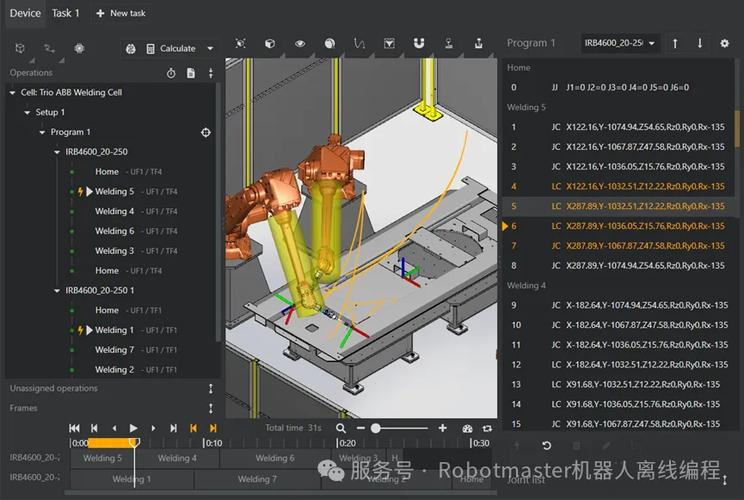Select the Welding 7 operation in tree
This screenshot has height=500, width=744.
(114, 350)
